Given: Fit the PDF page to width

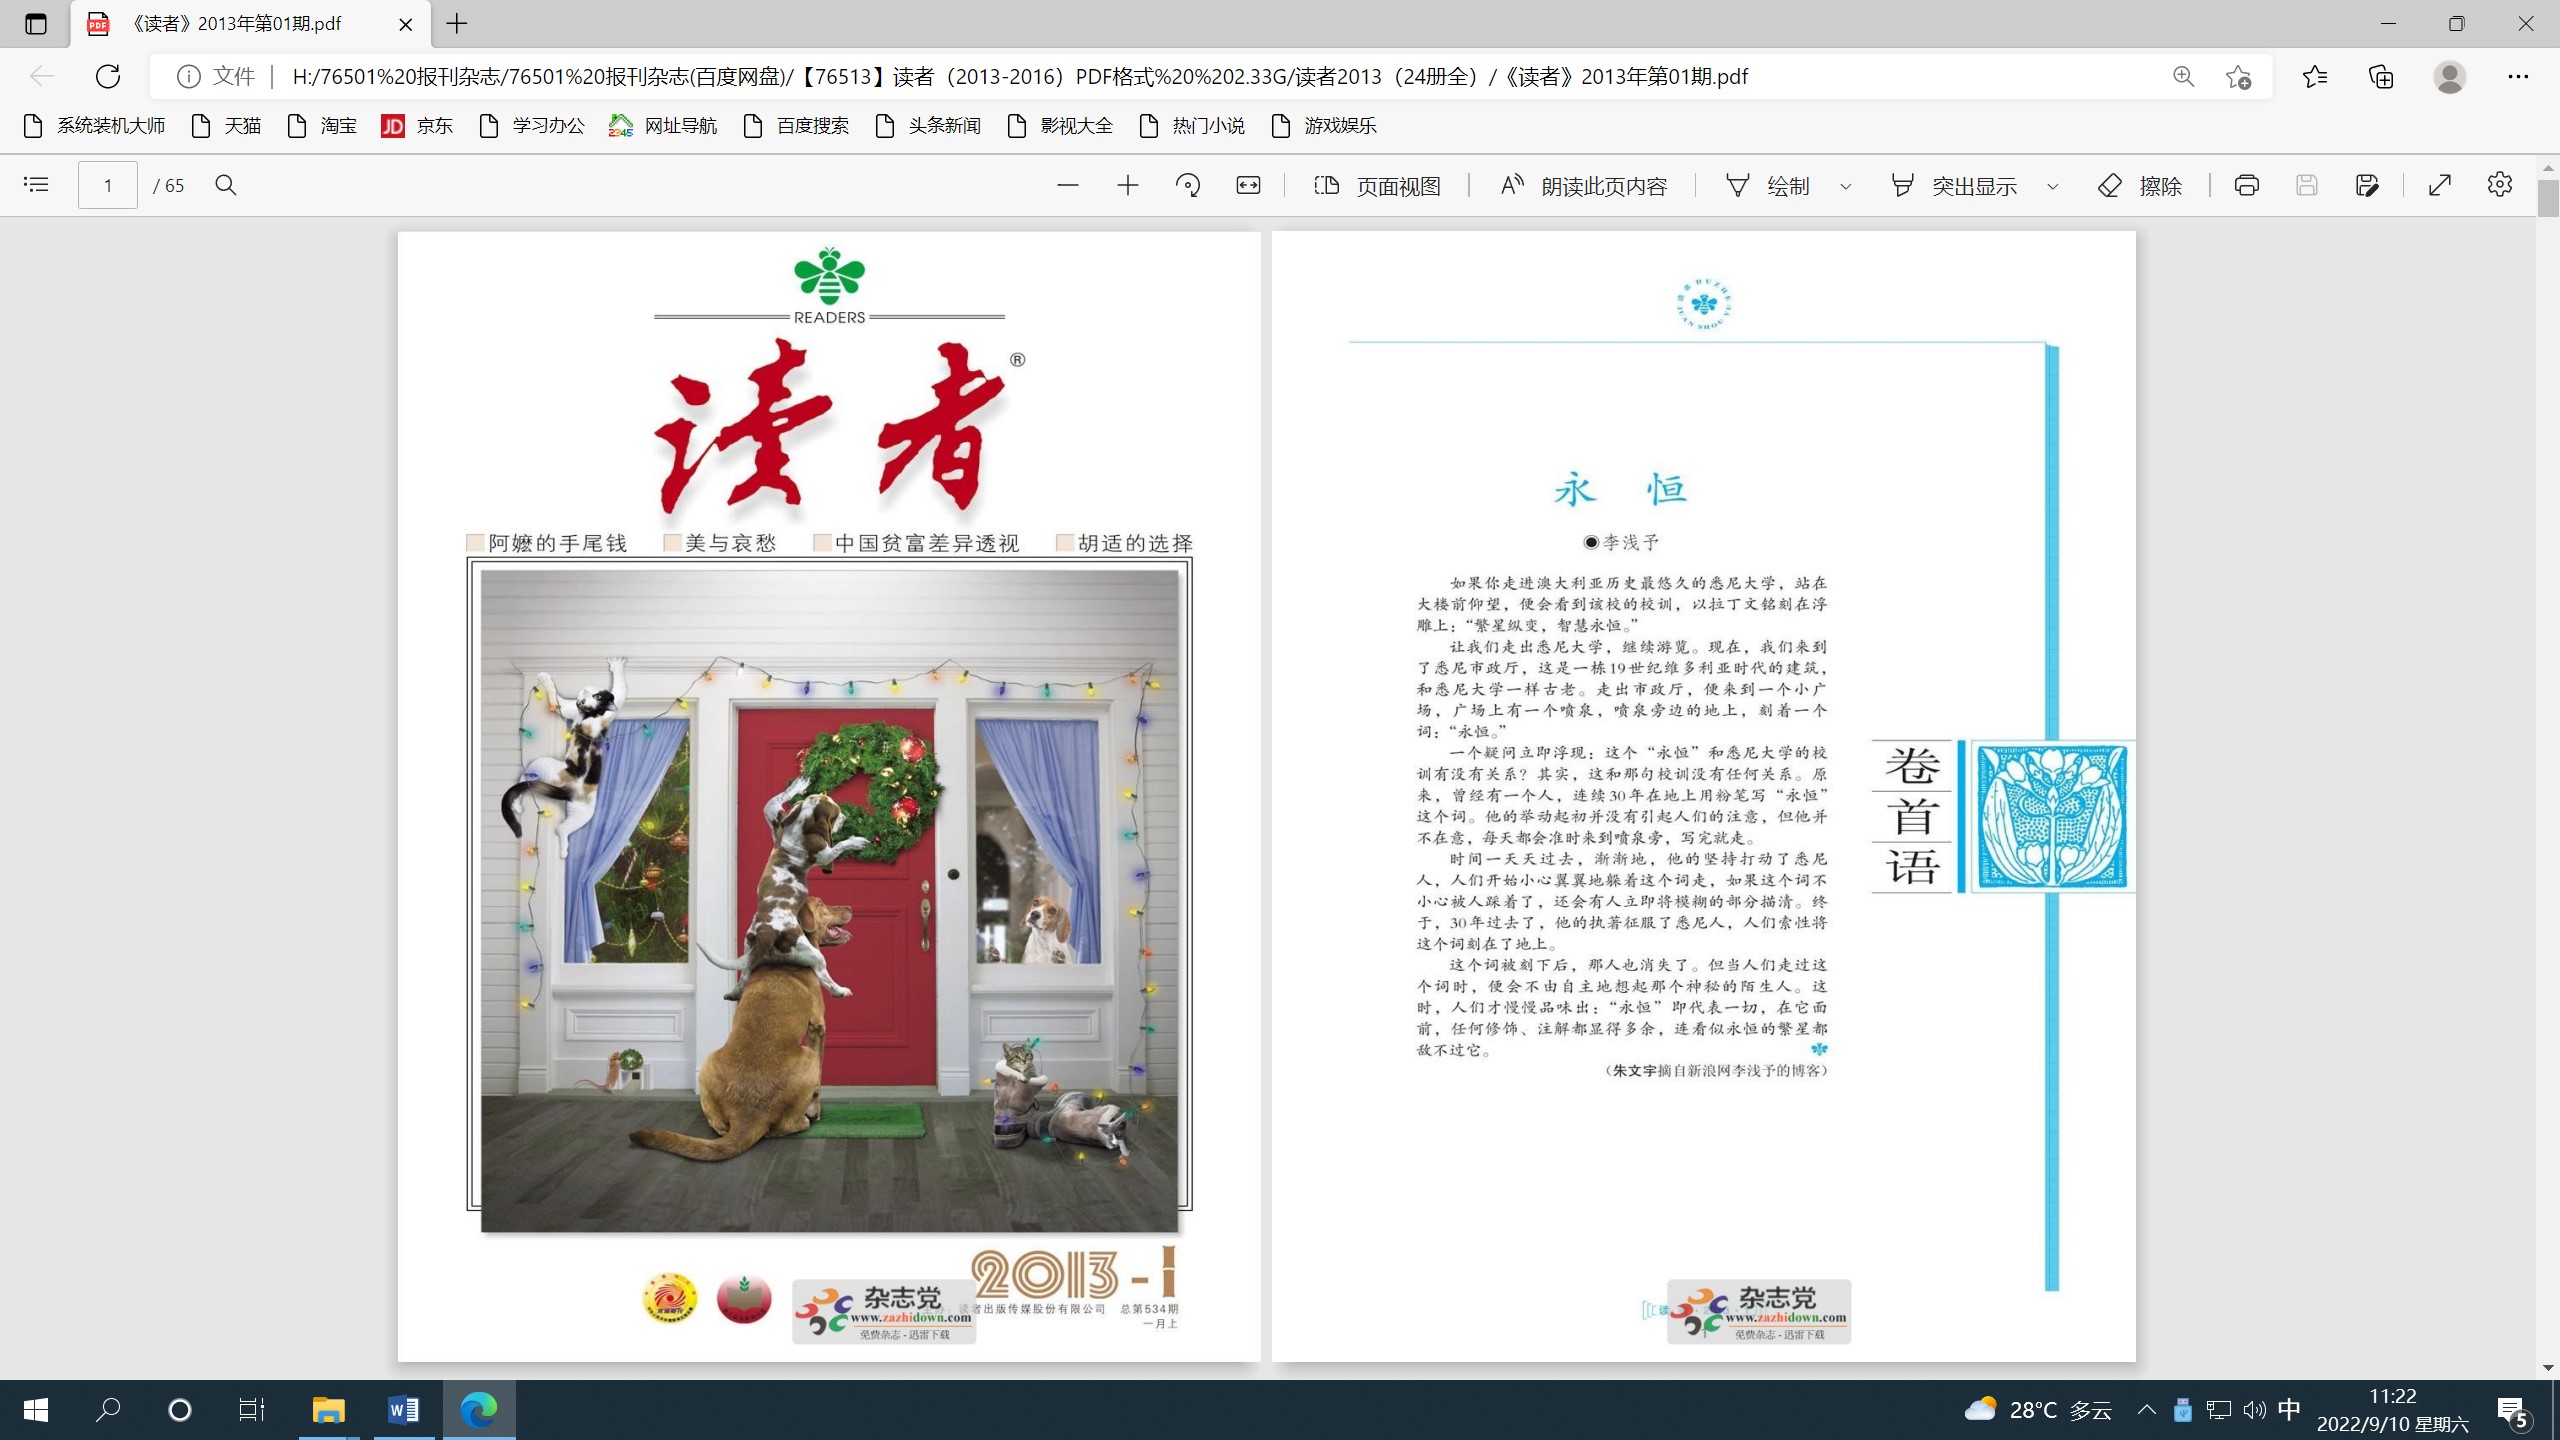Looking at the screenshot, I should tap(1248, 185).
